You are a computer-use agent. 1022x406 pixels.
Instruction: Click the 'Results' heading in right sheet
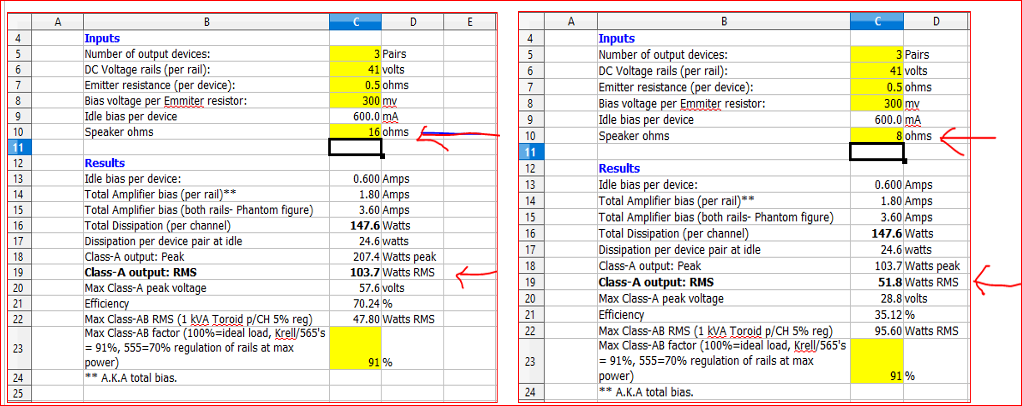pos(619,168)
